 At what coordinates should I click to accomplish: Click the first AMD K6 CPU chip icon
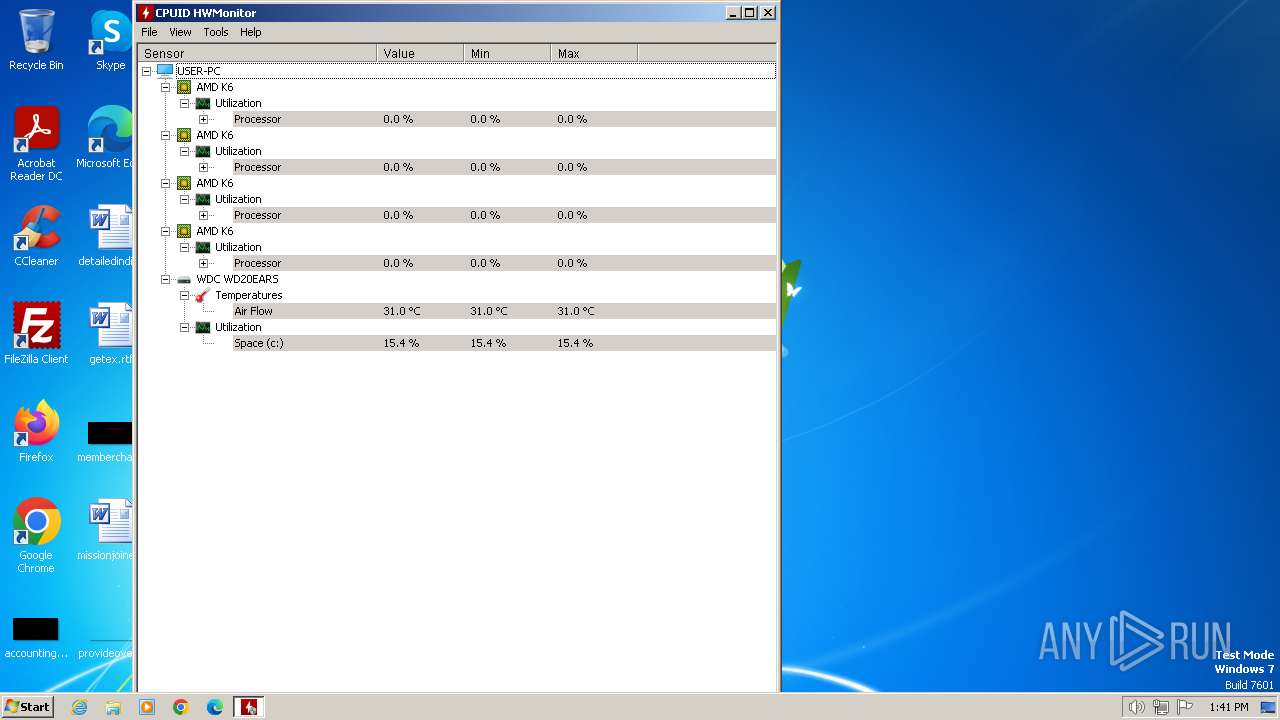tap(184, 87)
